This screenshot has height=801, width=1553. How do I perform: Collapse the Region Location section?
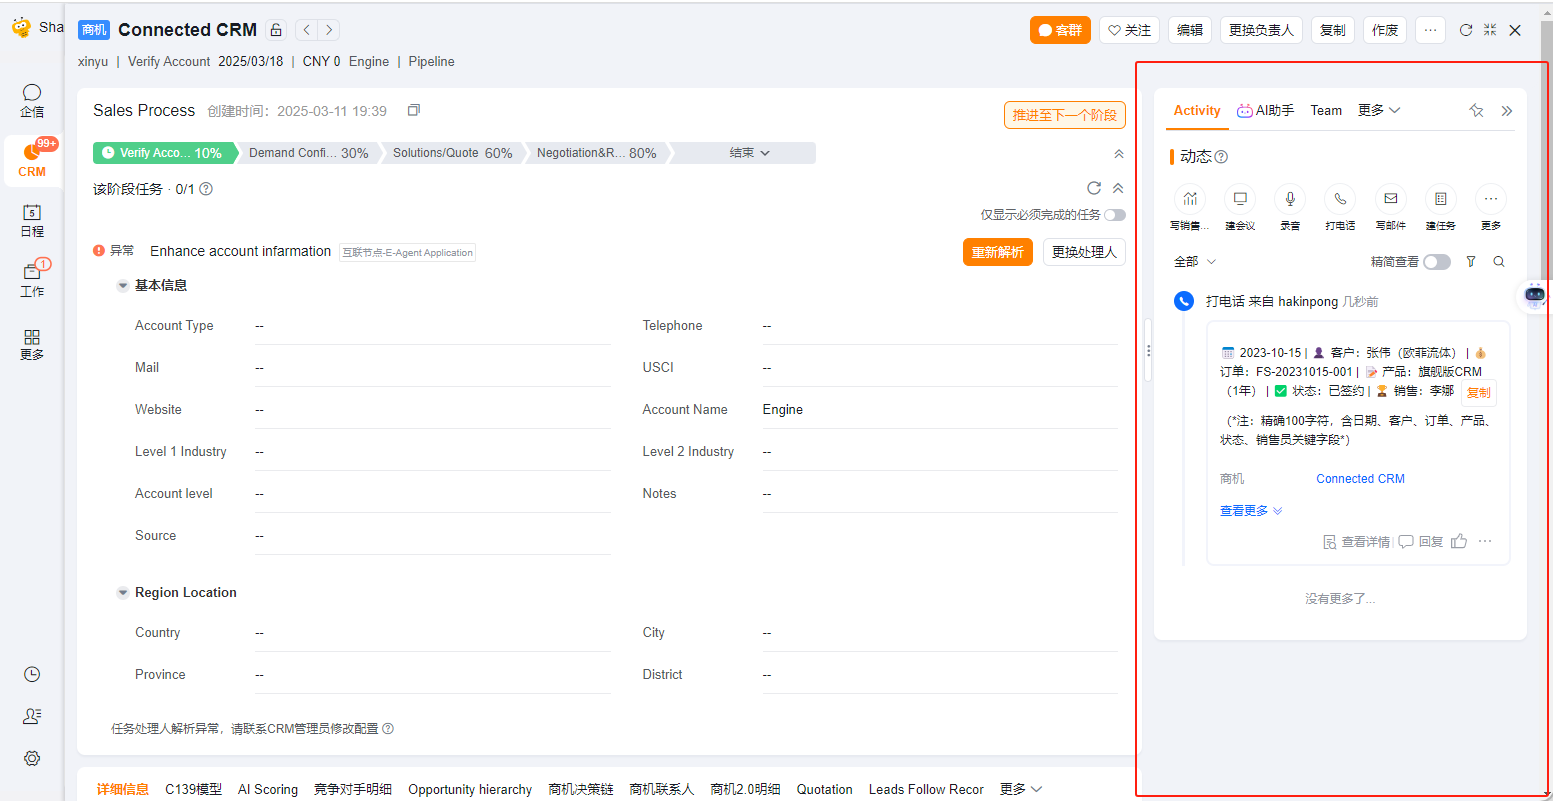tap(123, 593)
